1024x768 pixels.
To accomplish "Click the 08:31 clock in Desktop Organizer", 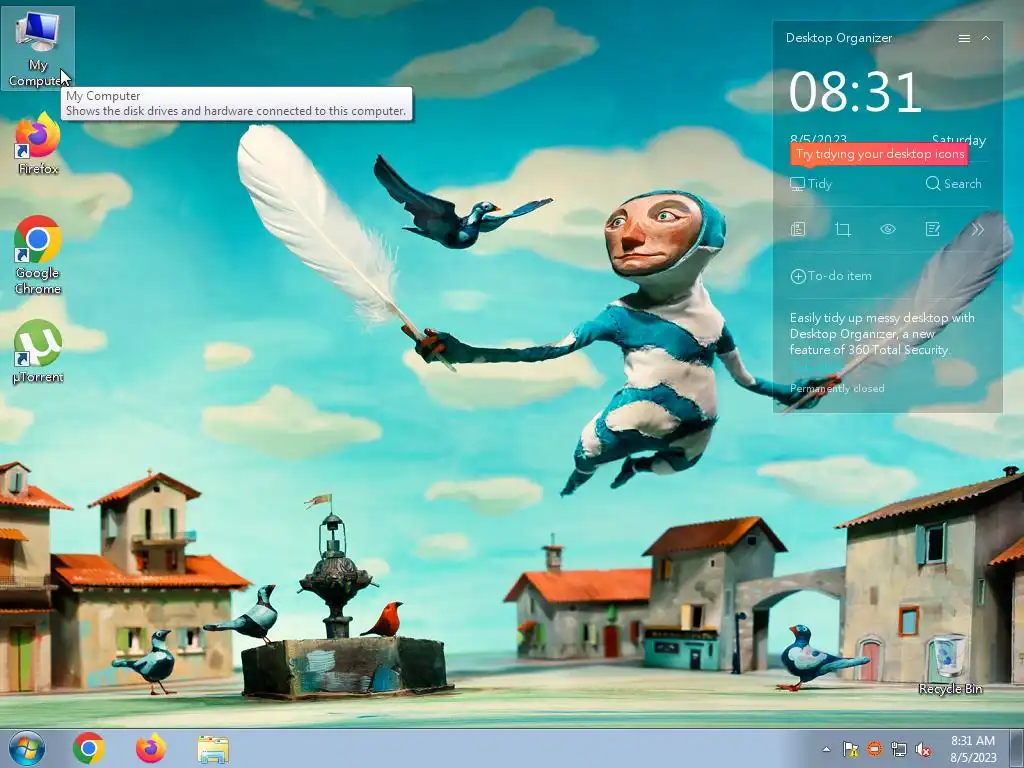I will (x=855, y=92).
